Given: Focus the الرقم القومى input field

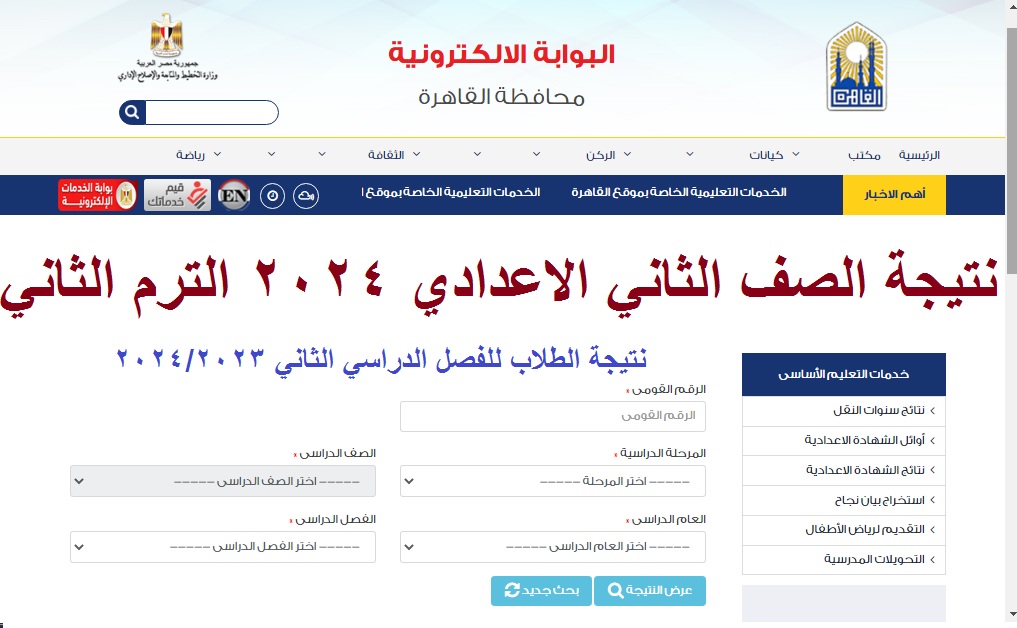Looking at the screenshot, I should [553, 416].
